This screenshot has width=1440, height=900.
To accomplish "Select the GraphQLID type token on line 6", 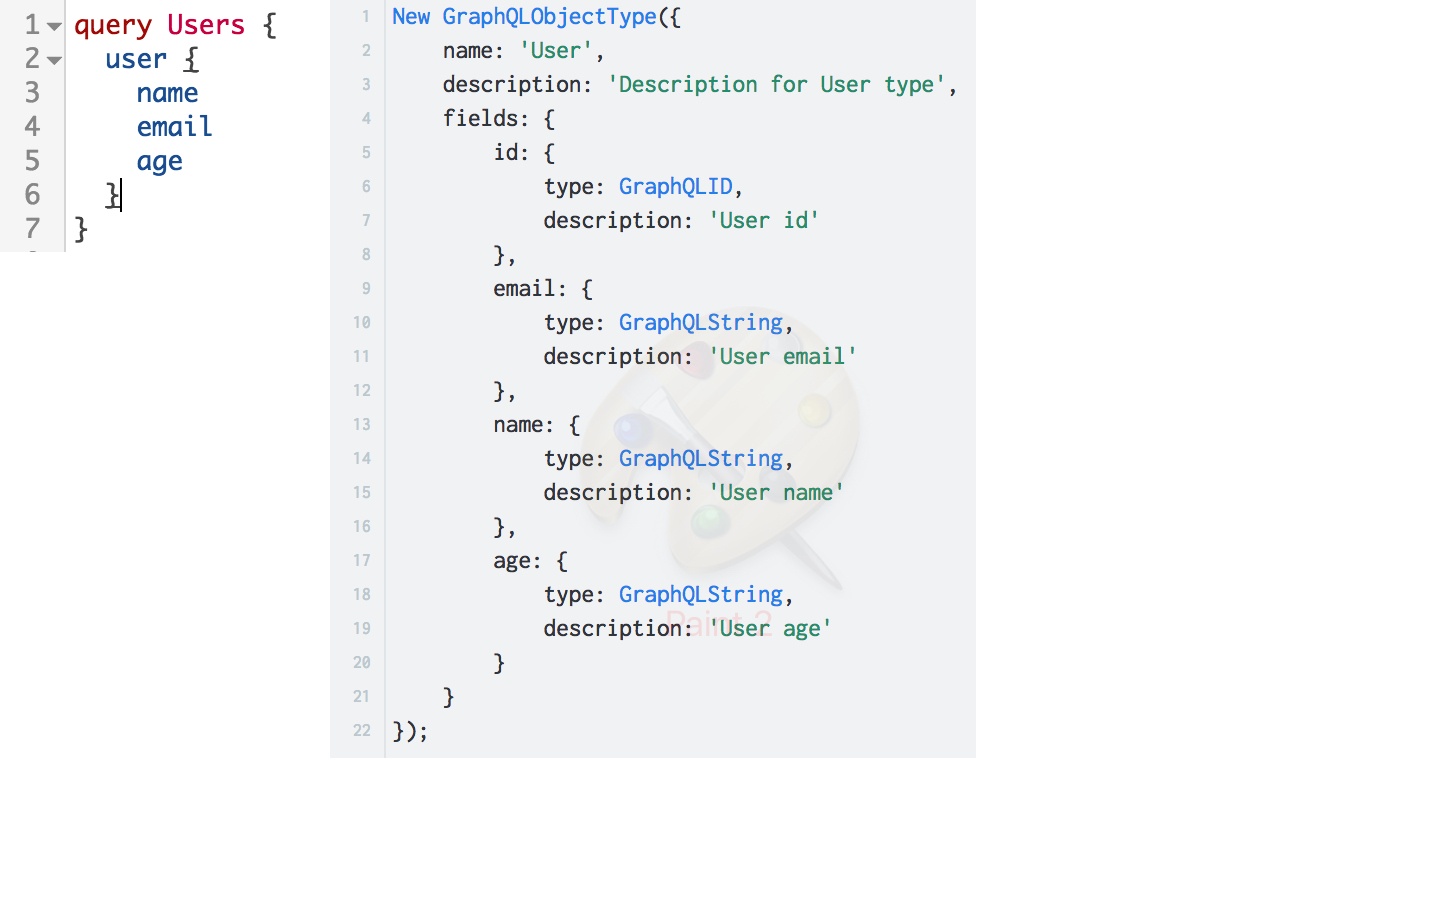I will click(677, 186).
